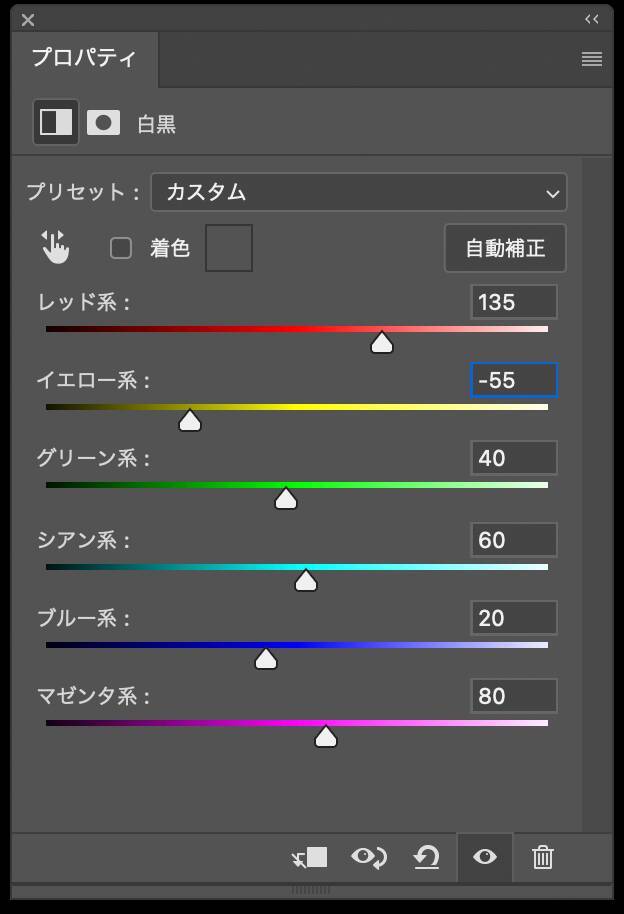Click the レッド系 slider handle

click(x=381, y=343)
